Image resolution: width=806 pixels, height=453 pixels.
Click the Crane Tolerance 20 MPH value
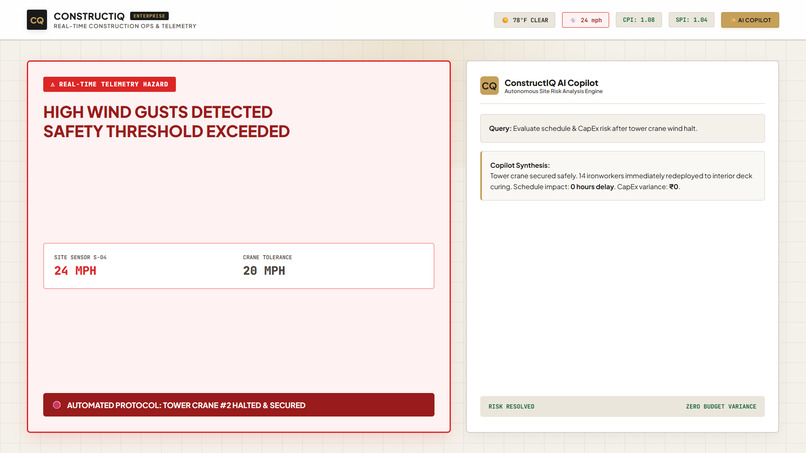point(264,271)
